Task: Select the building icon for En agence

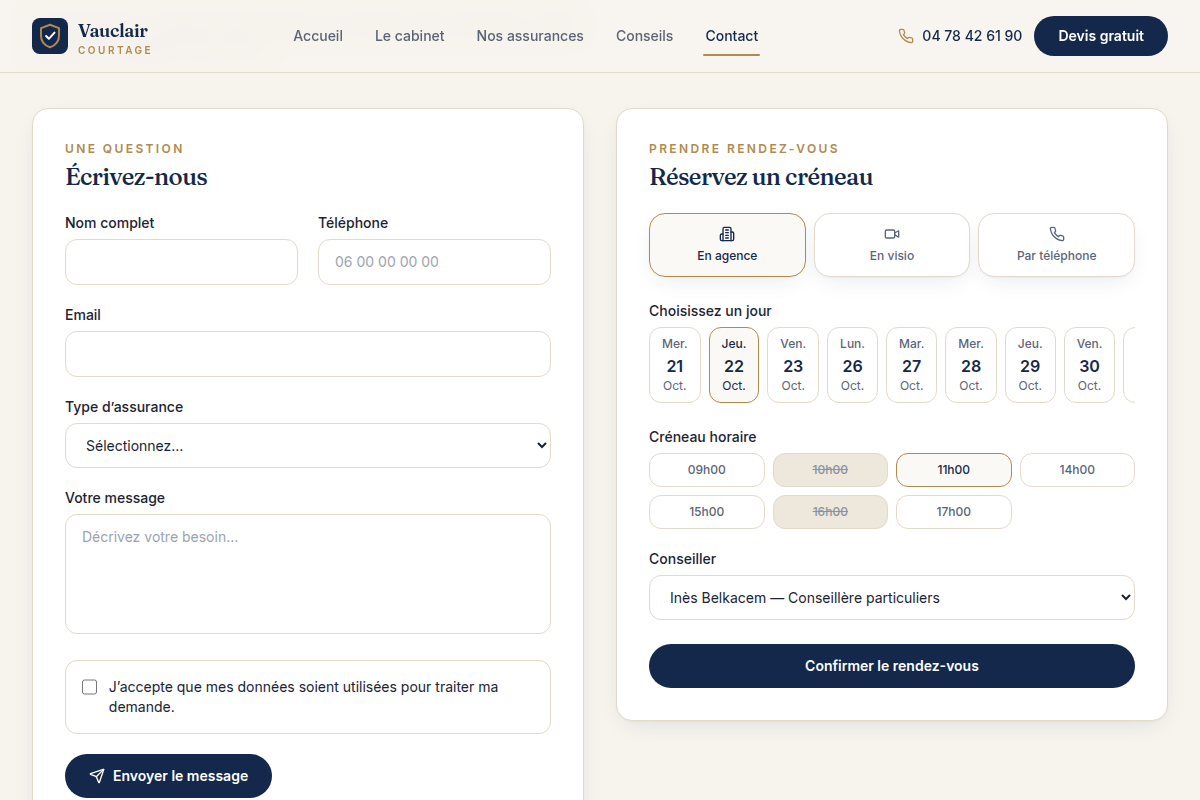Action: point(727,234)
